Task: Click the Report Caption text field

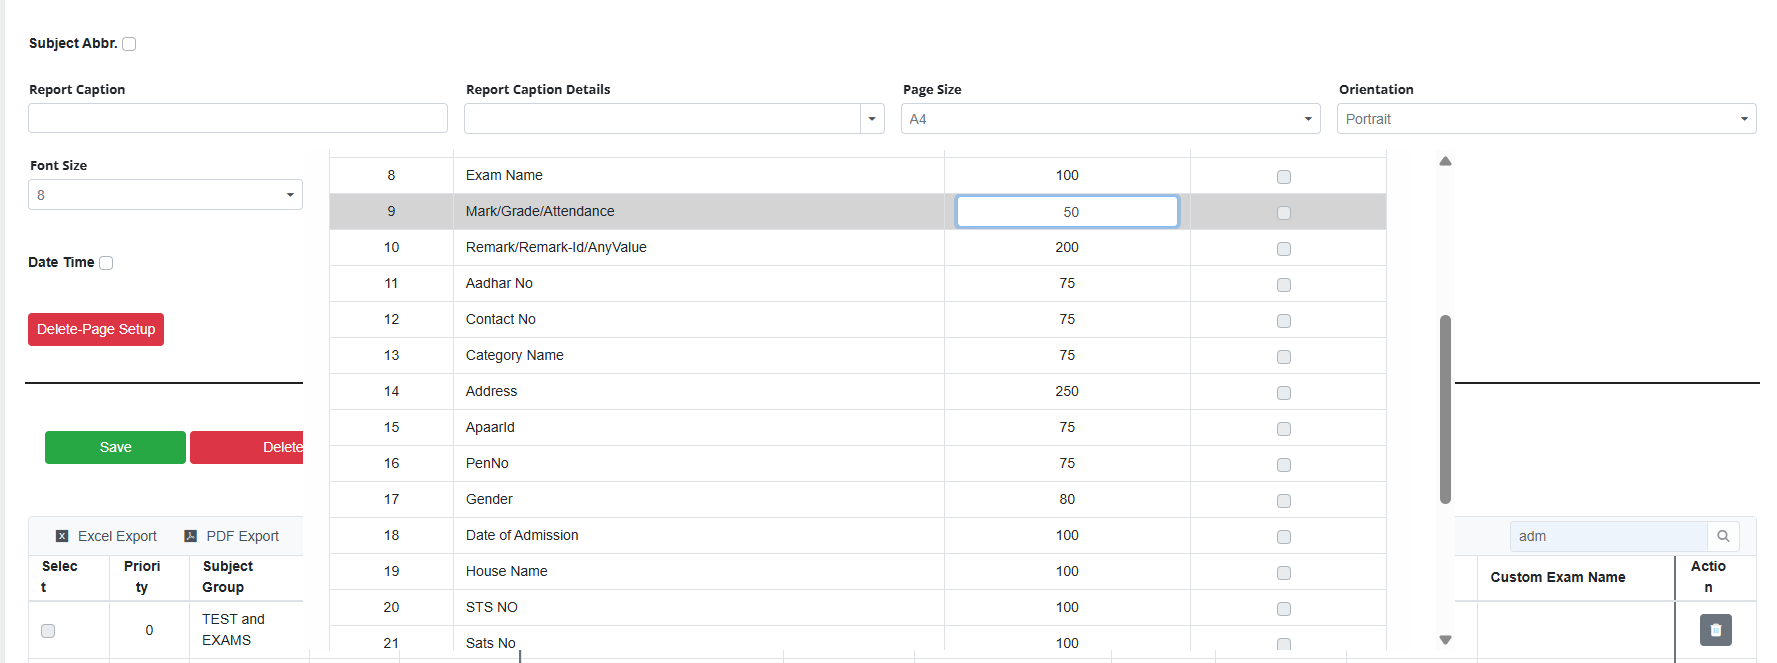Action: [x=238, y=118]
